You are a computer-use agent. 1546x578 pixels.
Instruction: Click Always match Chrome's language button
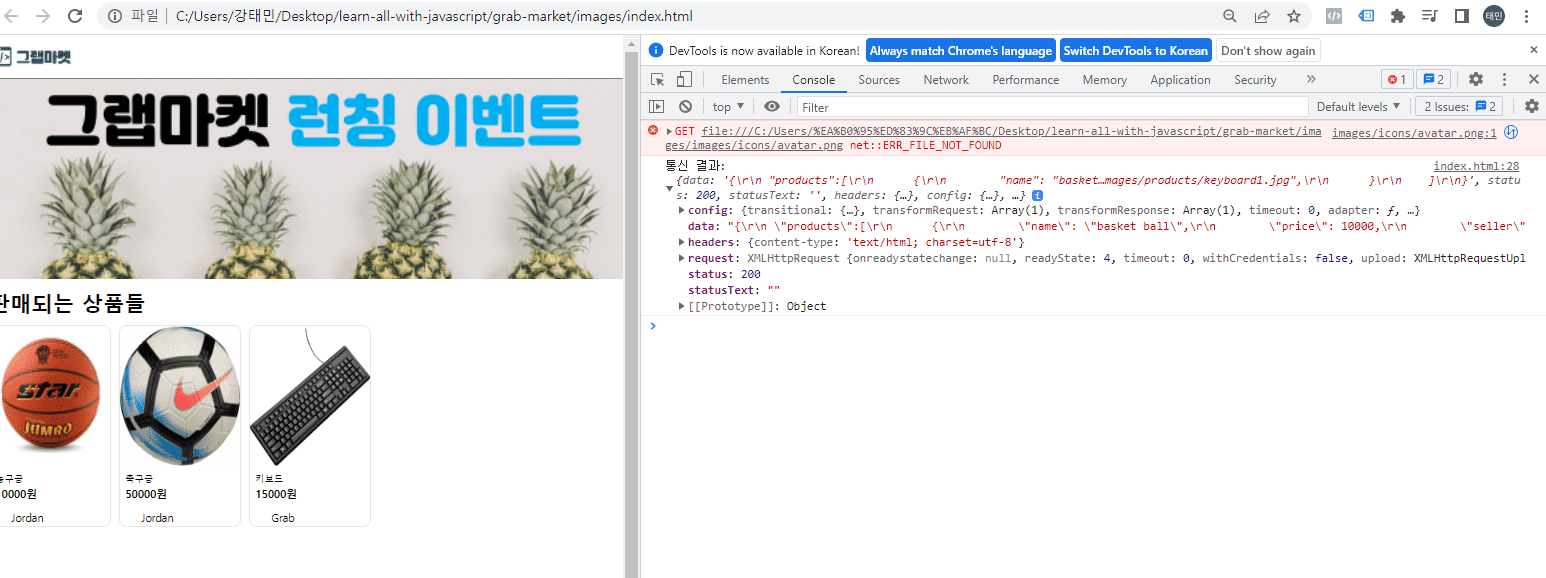click(960, 50)
